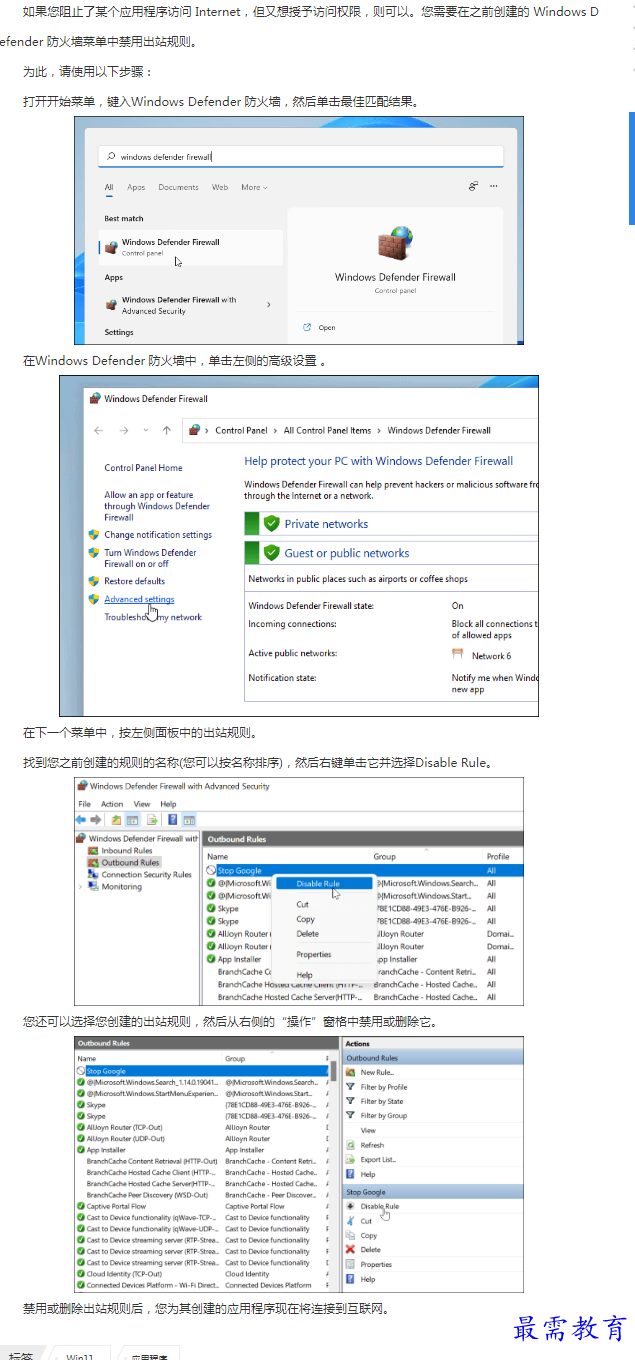This screenshot has height=1360, width=635.
Task: Open the Action menu in Advanced Security window
Action: pyautogui.click(x=112, y=804)
